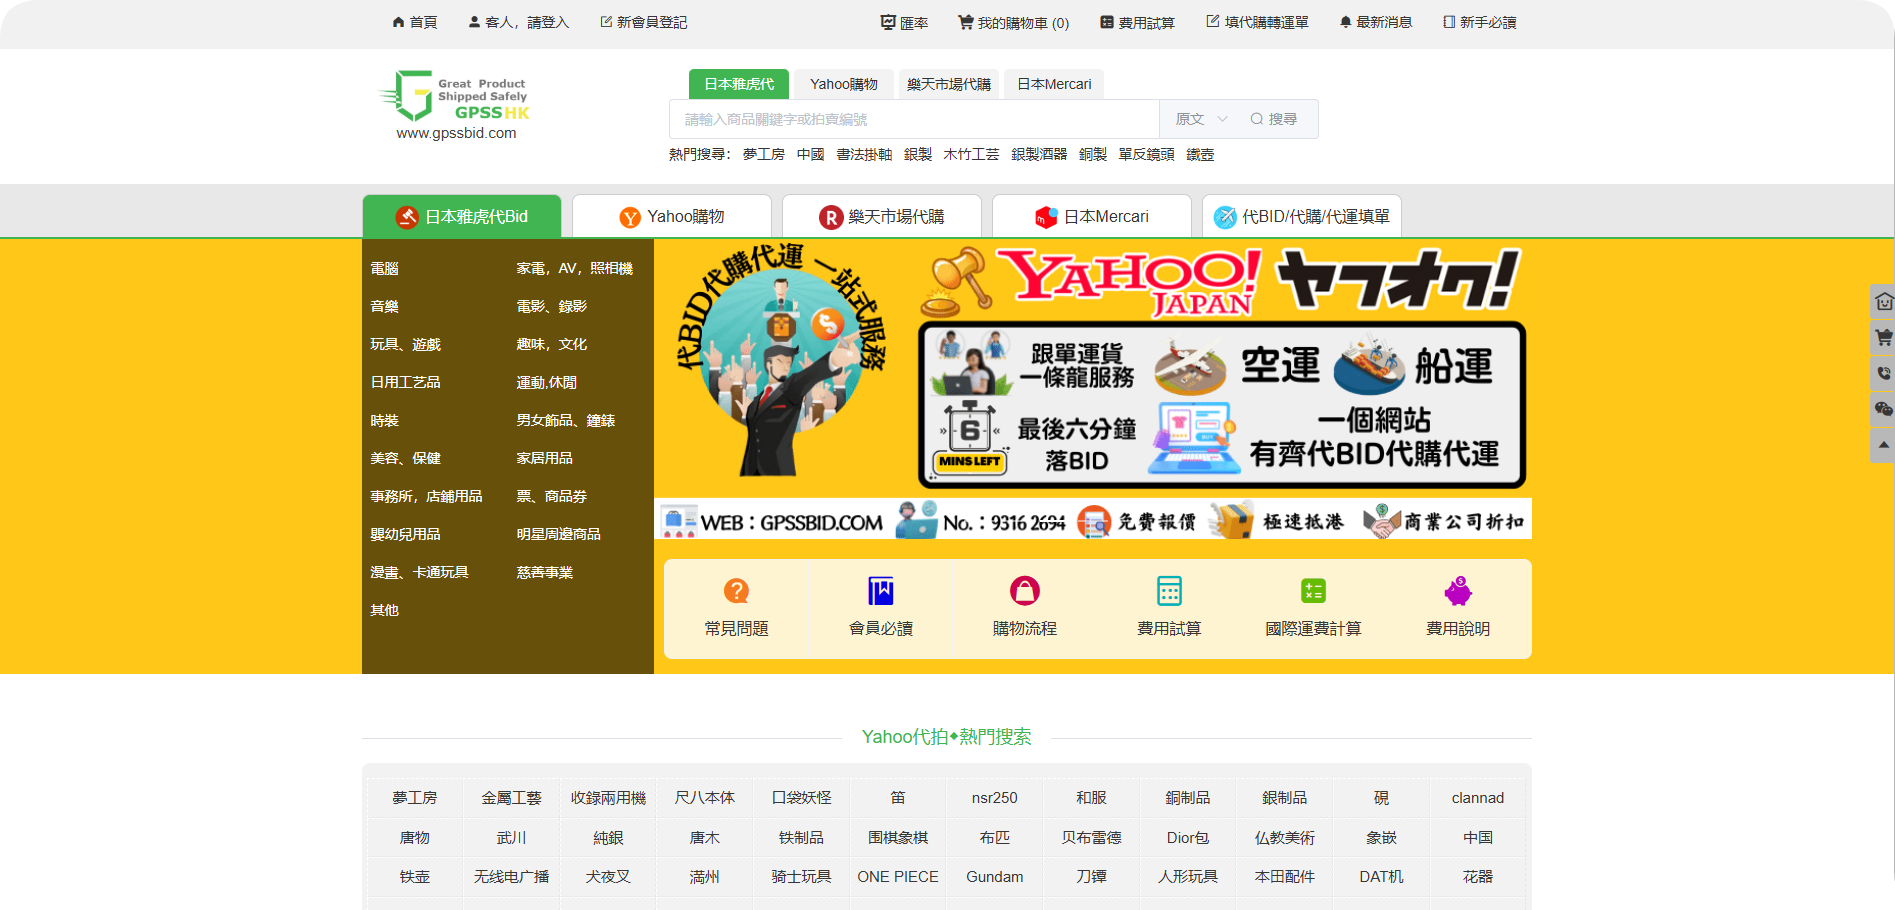
Task: Open 我的購物車 in top bar
Action: coord(1013,23)
